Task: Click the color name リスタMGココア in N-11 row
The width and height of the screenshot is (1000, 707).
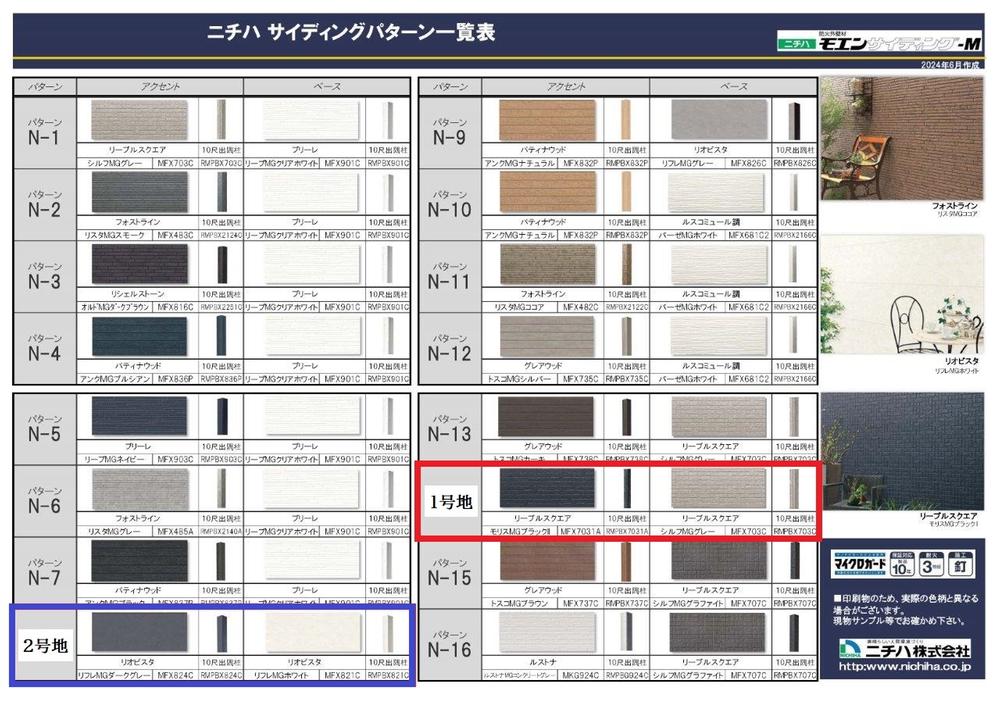Action: coord(519,308)
